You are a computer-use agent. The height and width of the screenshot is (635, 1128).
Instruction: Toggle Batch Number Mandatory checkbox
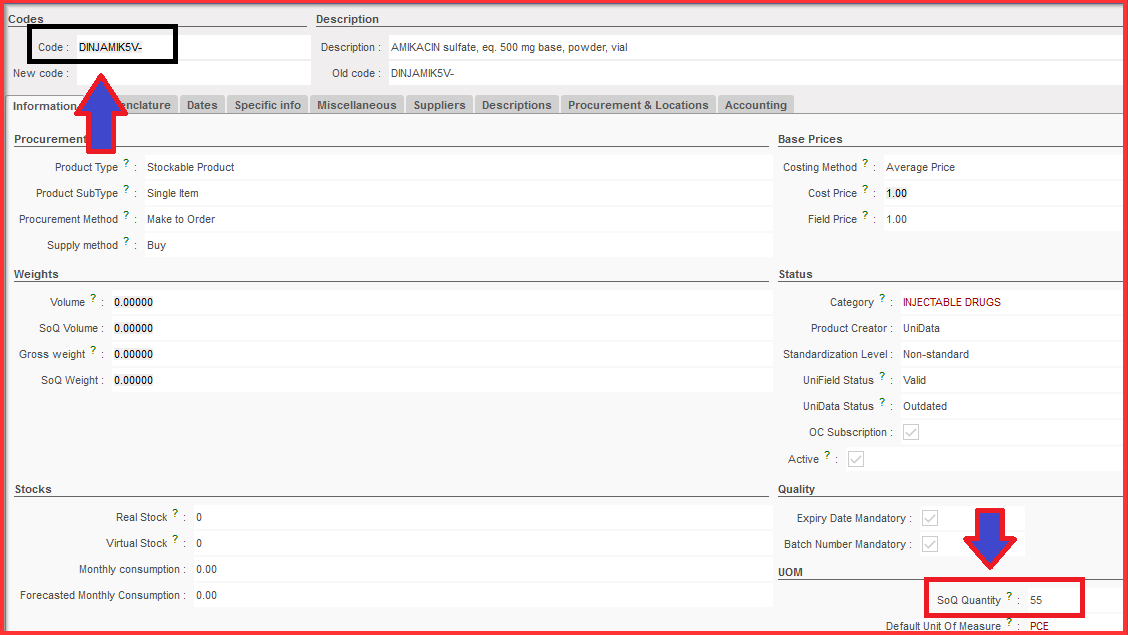930,544
